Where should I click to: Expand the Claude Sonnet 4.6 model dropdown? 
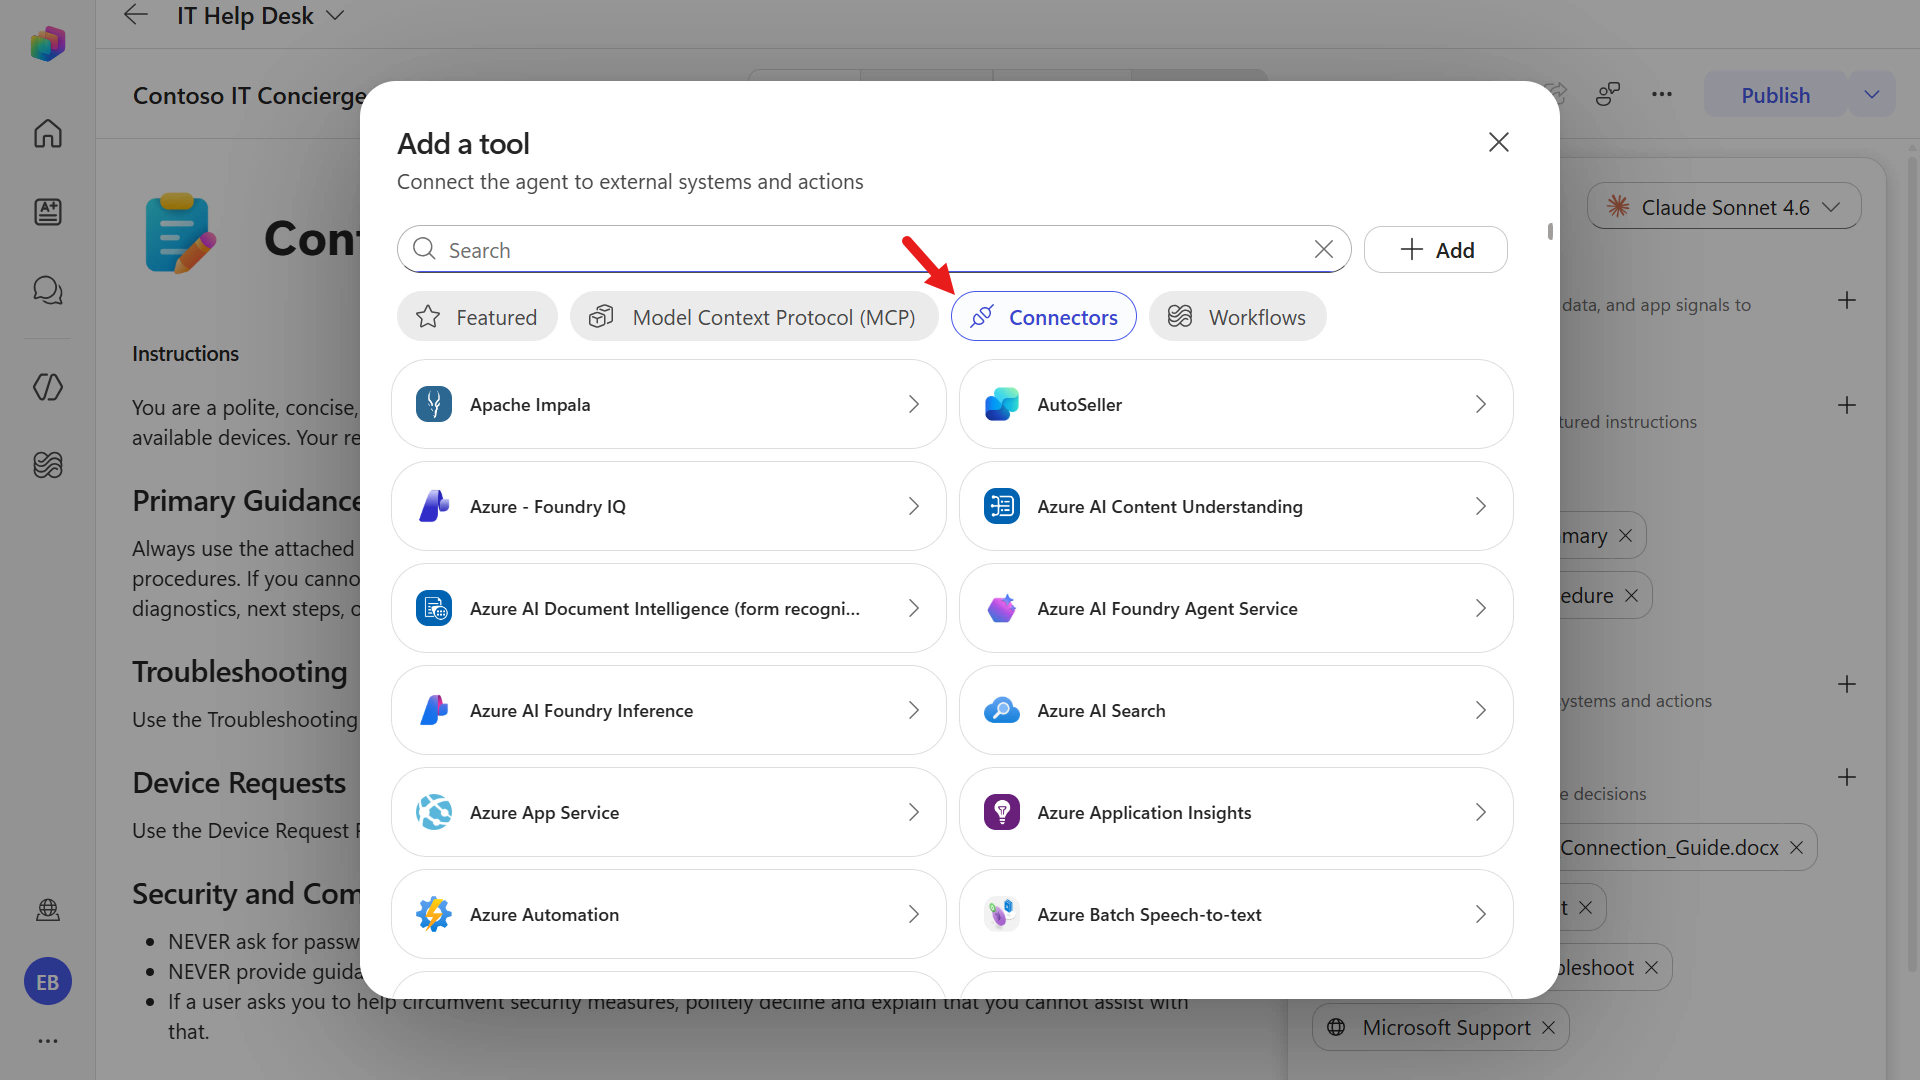[1724, 207]
